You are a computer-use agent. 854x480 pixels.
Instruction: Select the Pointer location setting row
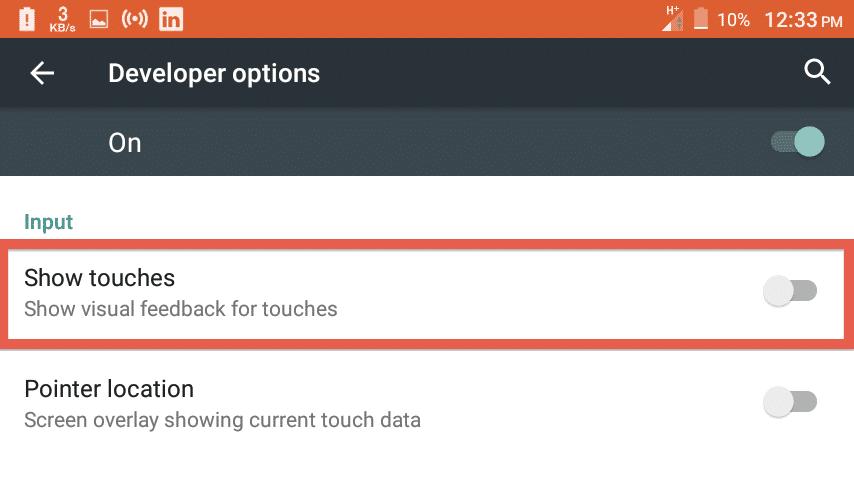(x=426, y=405)
